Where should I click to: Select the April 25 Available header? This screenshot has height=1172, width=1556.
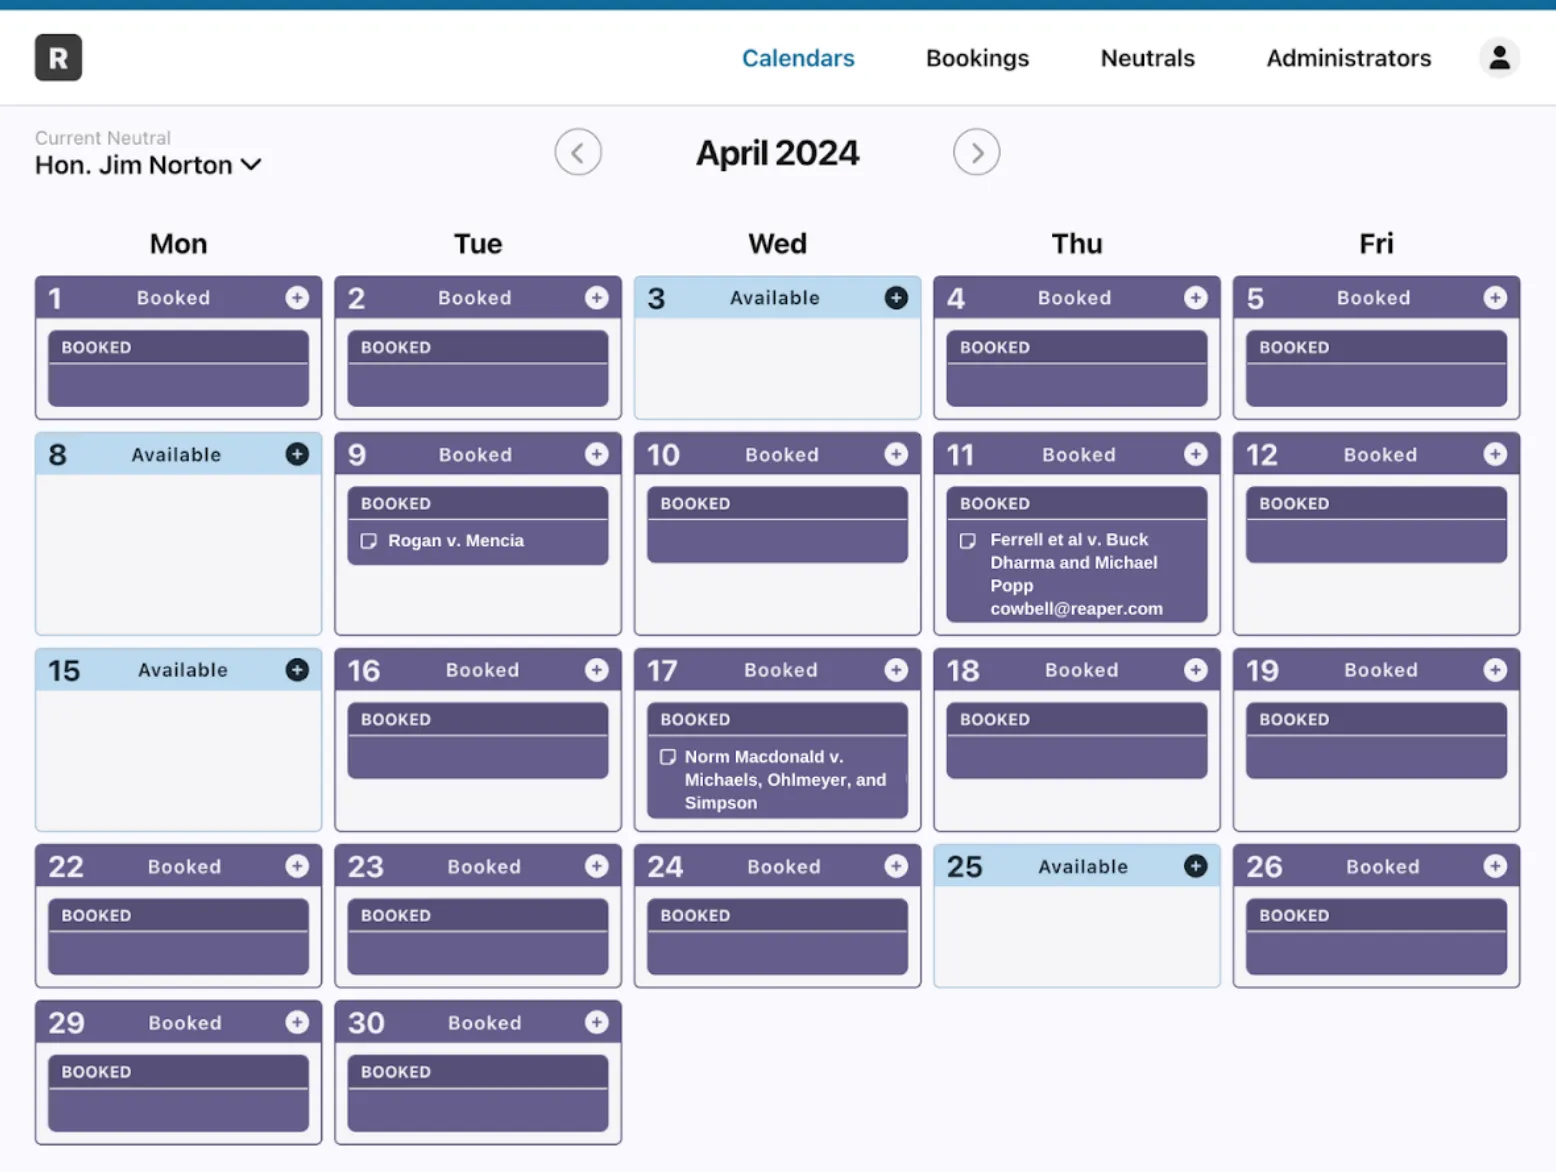point(1076,866)
